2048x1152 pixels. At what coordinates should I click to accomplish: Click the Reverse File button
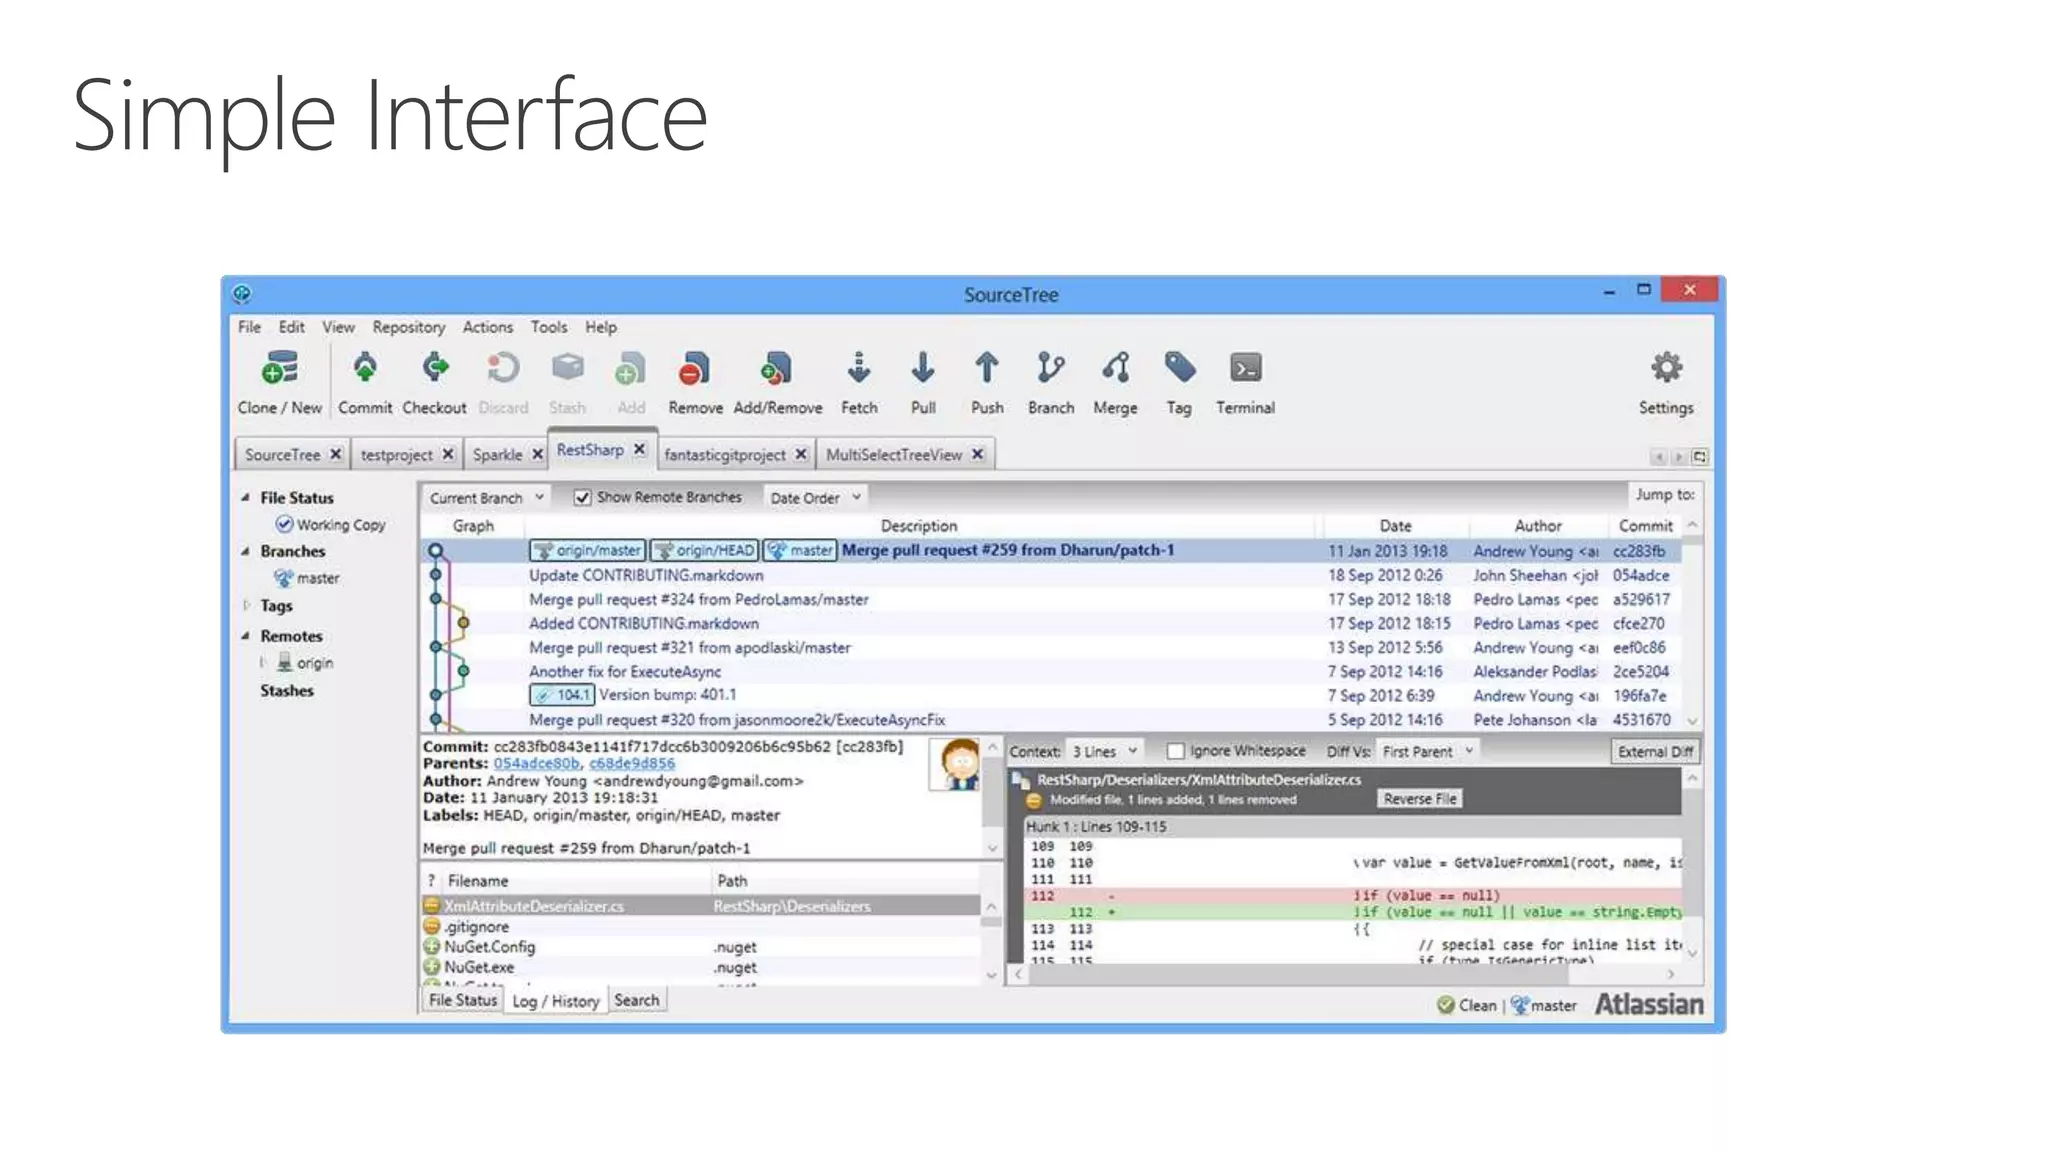pyautogui.click(x=1420, y=799)
